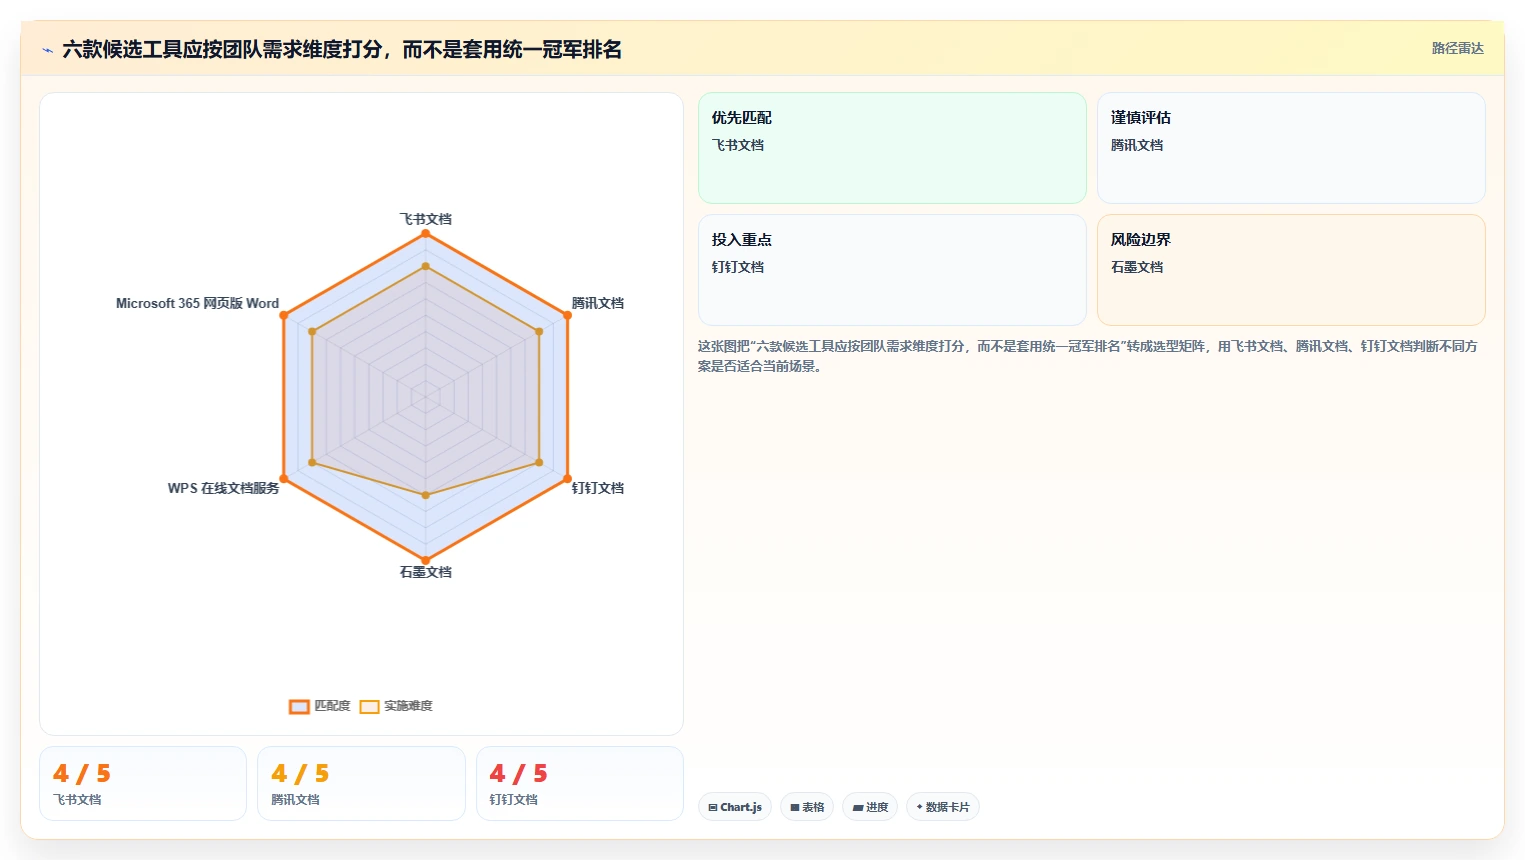This screenshot has height=860, width=1525.
Task: Click 腾讯文档 inside the 谨慎评估 card
Action: coord(1137,145)
